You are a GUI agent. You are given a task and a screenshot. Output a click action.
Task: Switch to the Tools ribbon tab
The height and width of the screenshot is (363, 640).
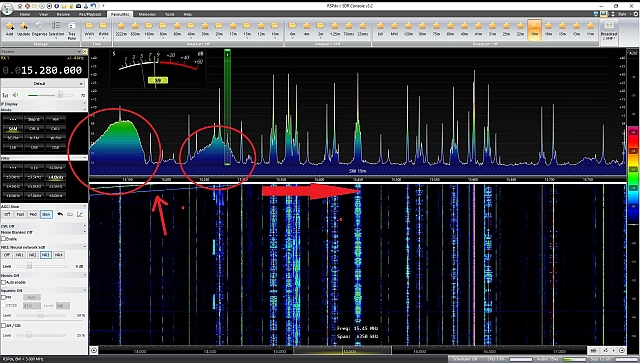tap(169, 14)
